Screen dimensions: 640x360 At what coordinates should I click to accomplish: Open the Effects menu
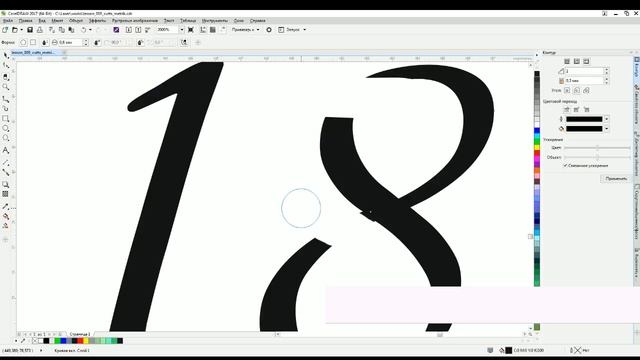click(97, 20)
